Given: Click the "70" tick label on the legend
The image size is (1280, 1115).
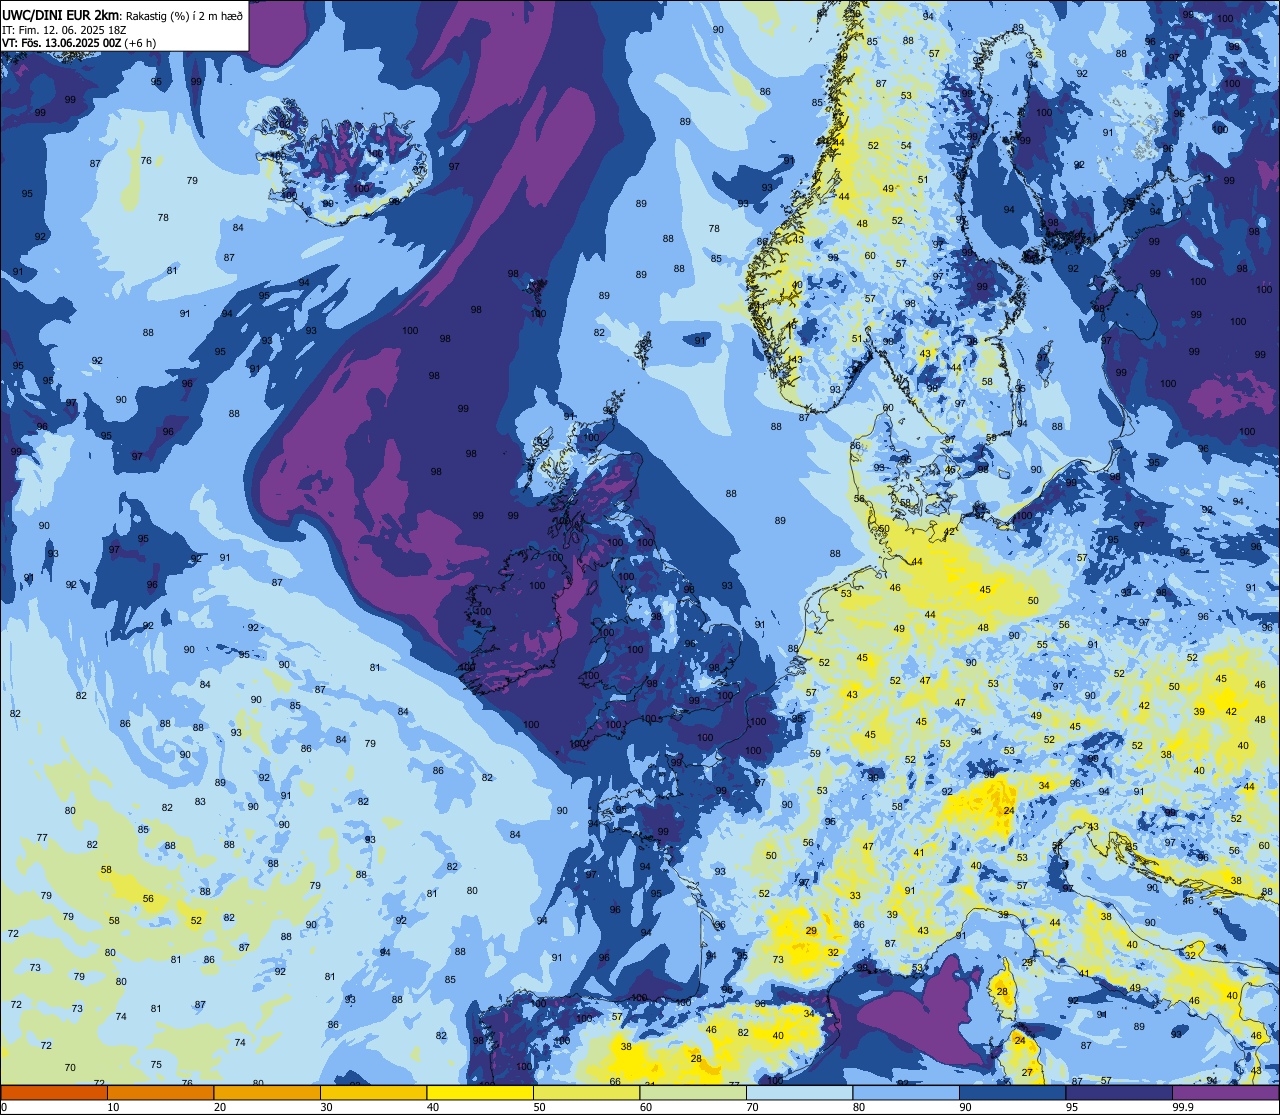Looking at the screenshot, I should 752,1107.
